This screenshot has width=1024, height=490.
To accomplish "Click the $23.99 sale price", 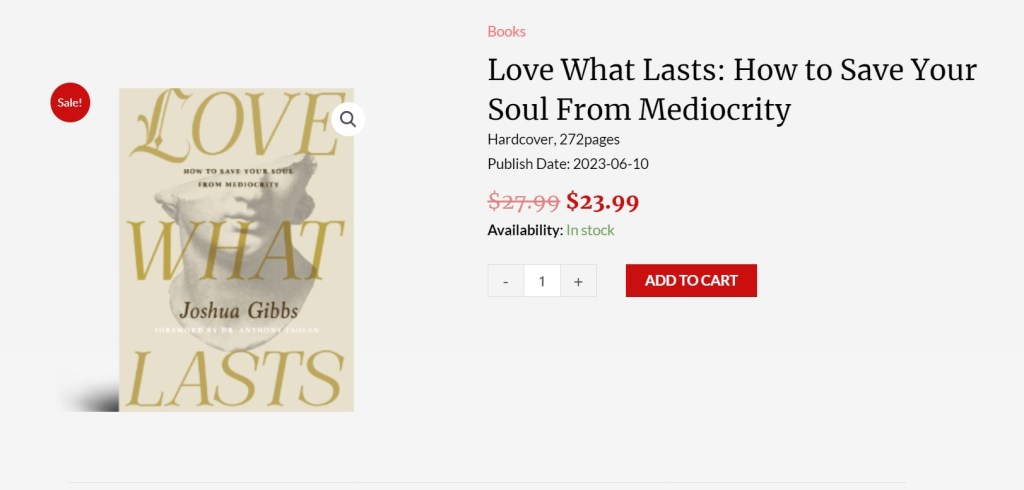I will pyautogui.click(x=602, y=201).
